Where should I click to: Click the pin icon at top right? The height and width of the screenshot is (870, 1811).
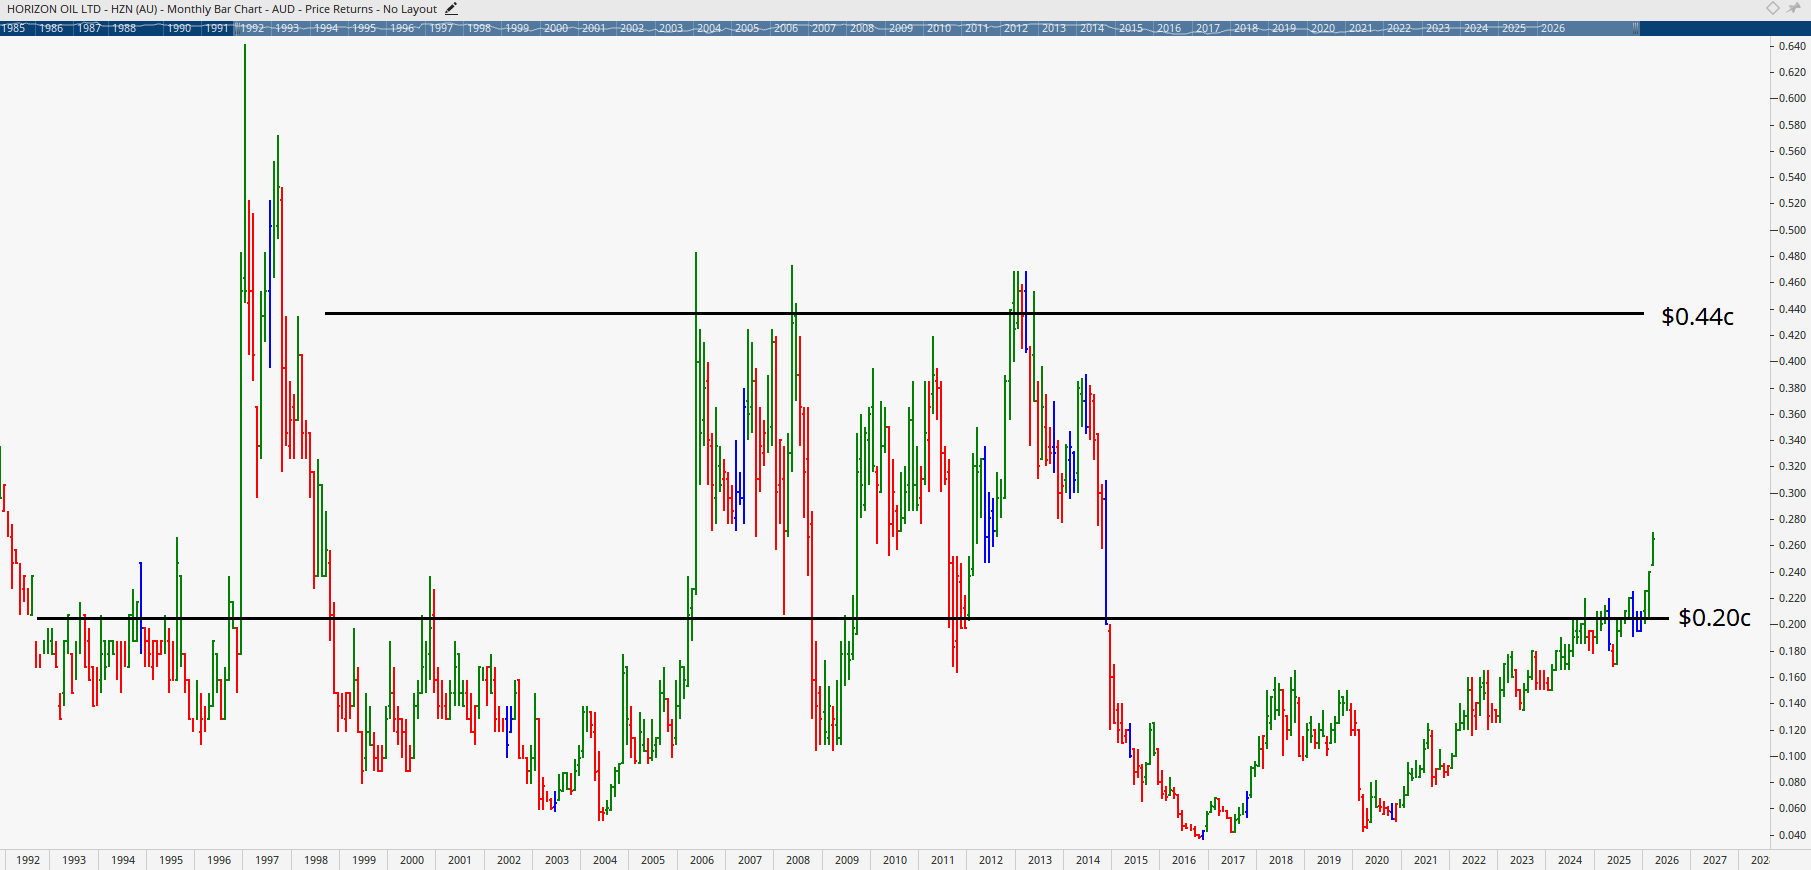(1794, 8)
